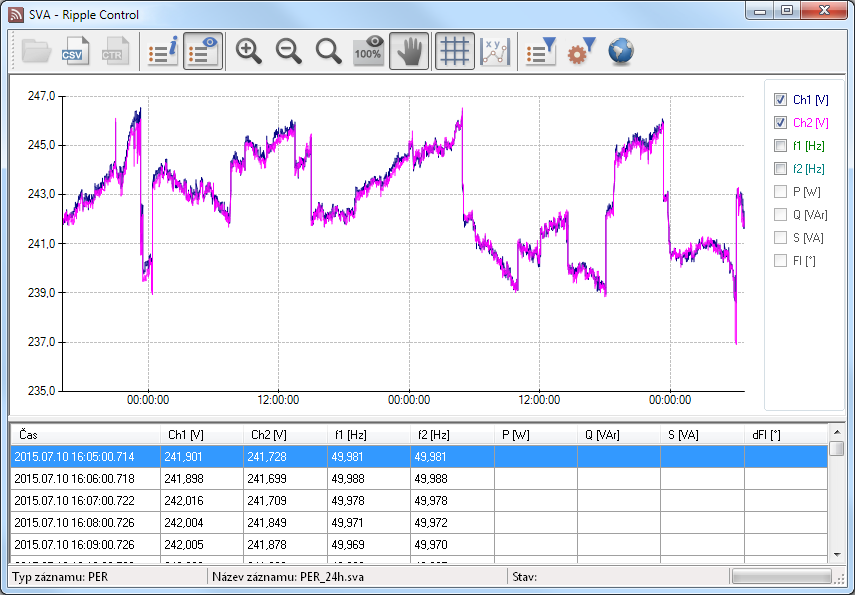Uncheck the Ch1 [V] checkbox
Image resolution: width=855 pixels, height=595 pixels.
pyautogui.click(x=780, y=100)
